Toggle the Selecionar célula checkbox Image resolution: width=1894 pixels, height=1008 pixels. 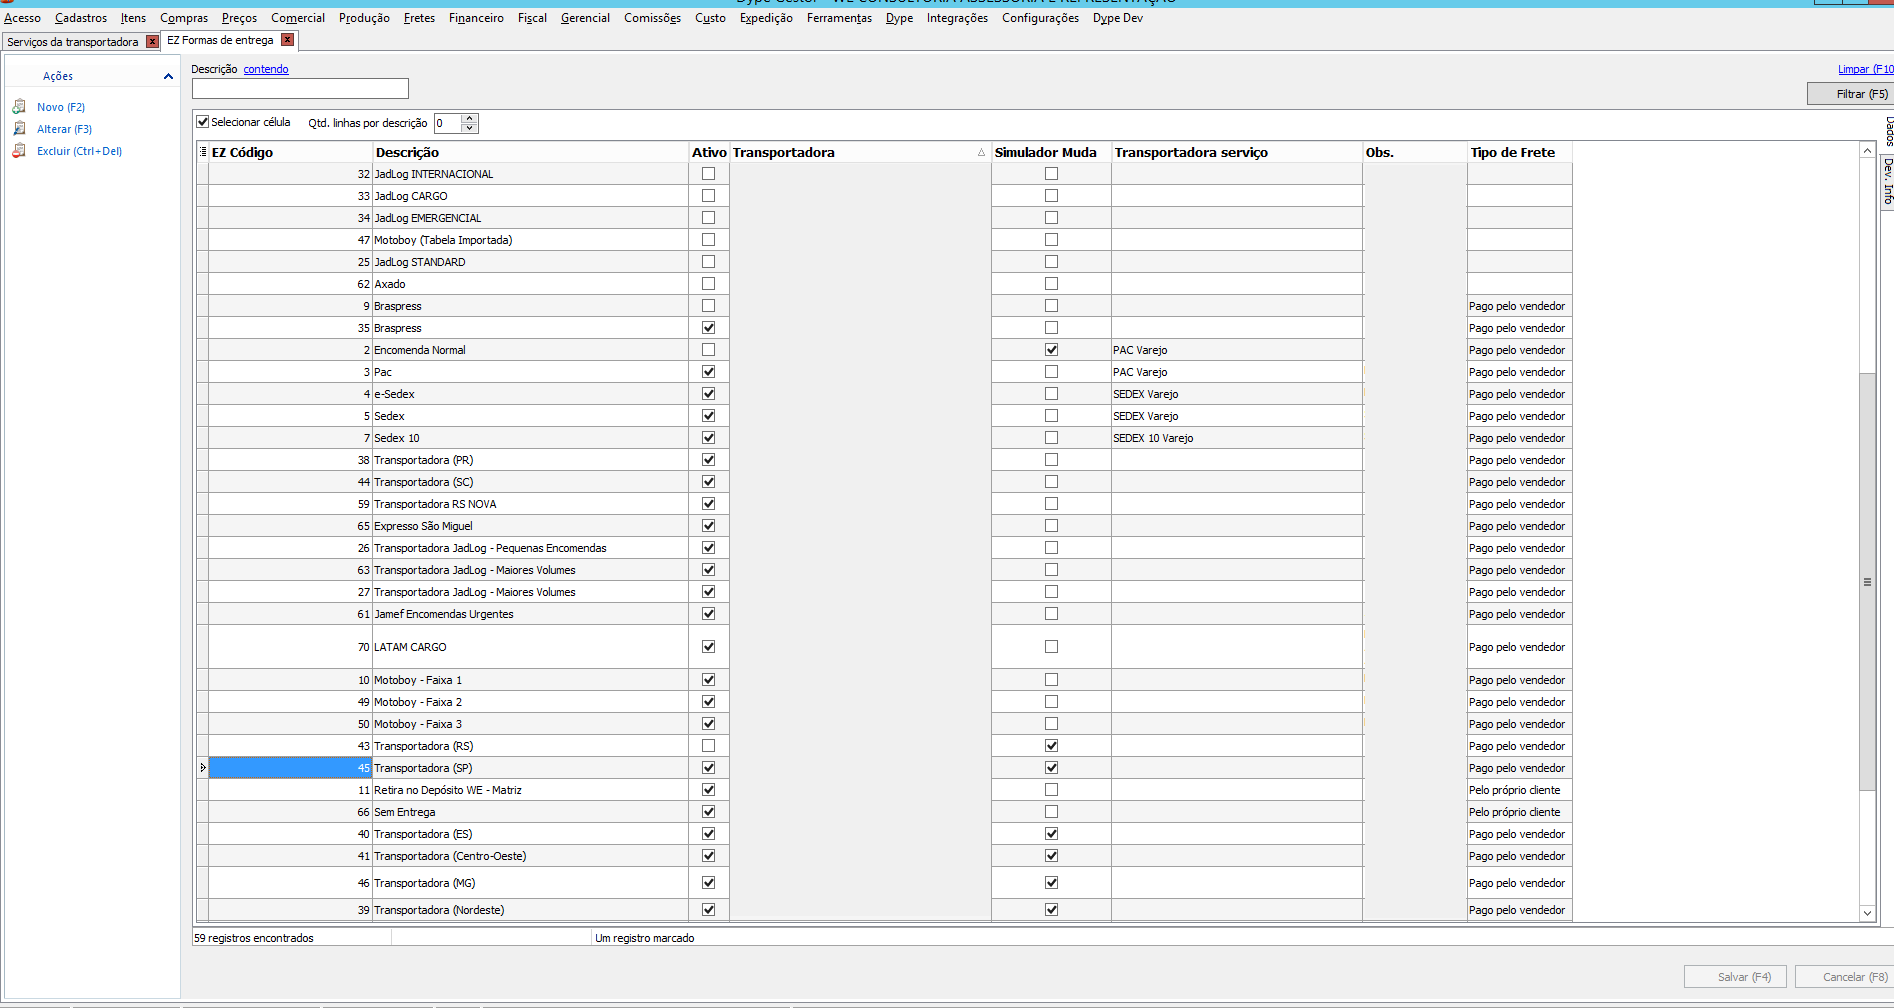tap(203, 122)
